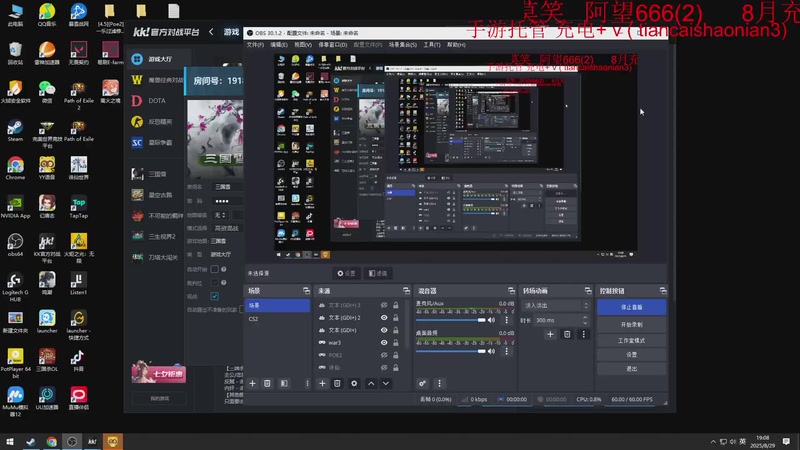Hide the war3 source
The width and height of the screenshot is (800, 450).
click(384, 342)
